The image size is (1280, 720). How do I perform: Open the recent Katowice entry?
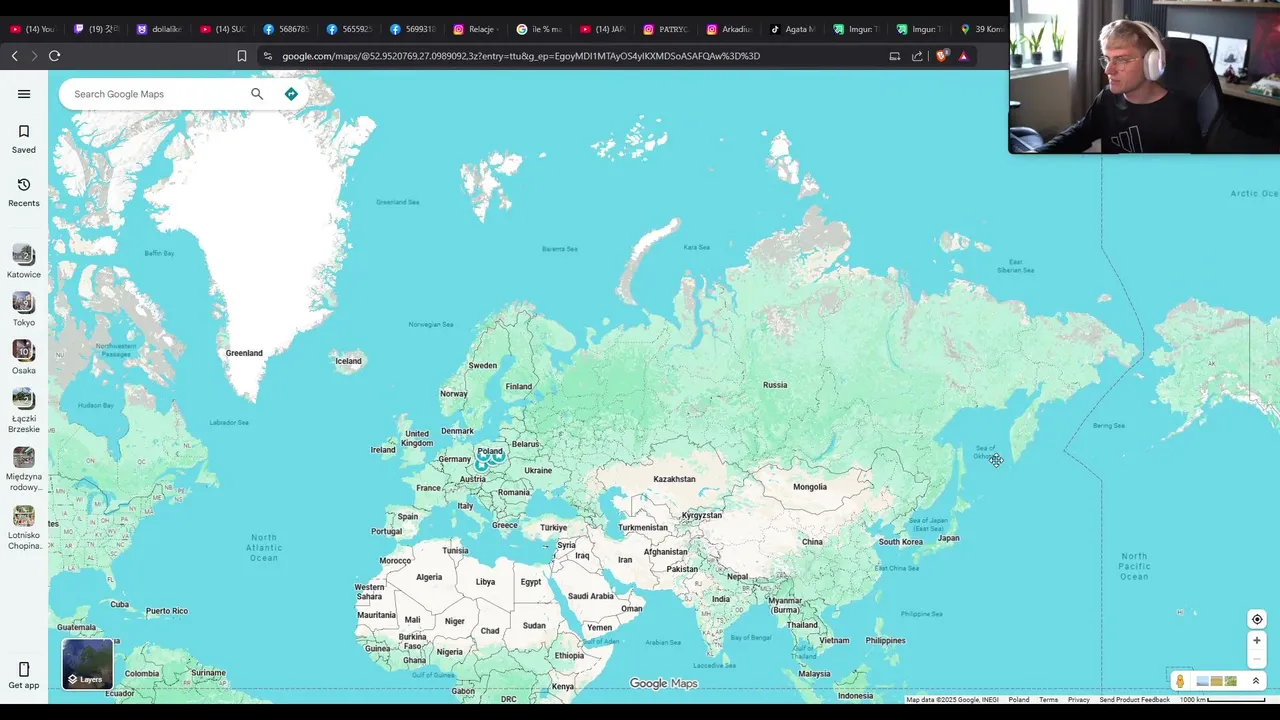coord(24,262)
